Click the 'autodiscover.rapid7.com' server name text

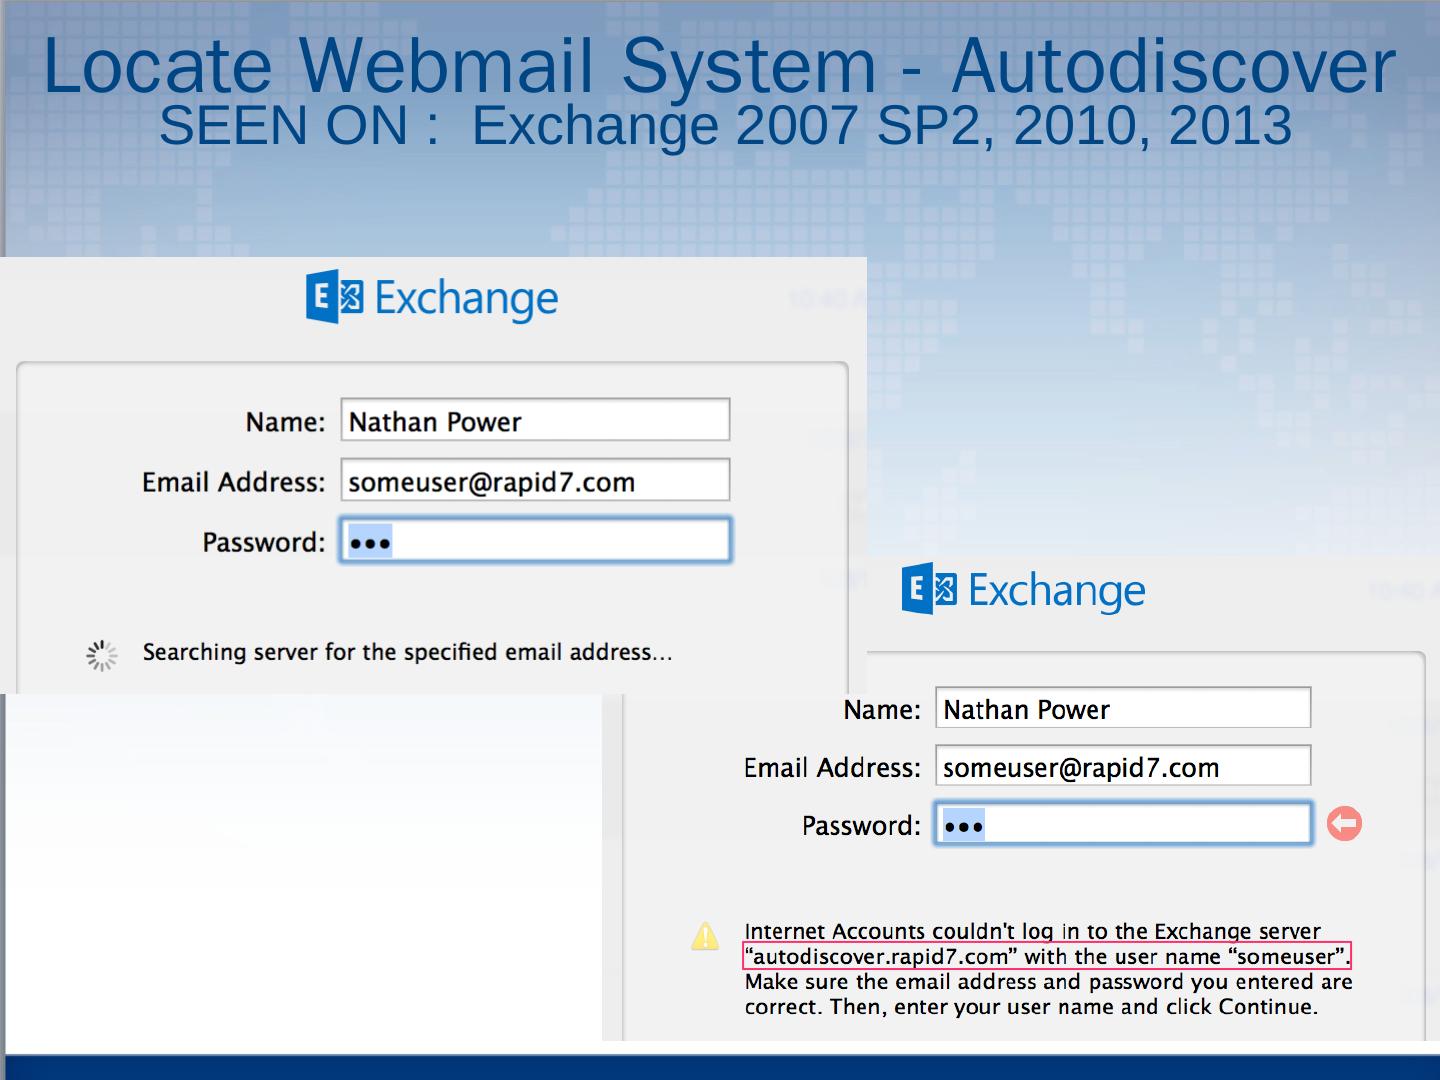(x=881, y=956)
